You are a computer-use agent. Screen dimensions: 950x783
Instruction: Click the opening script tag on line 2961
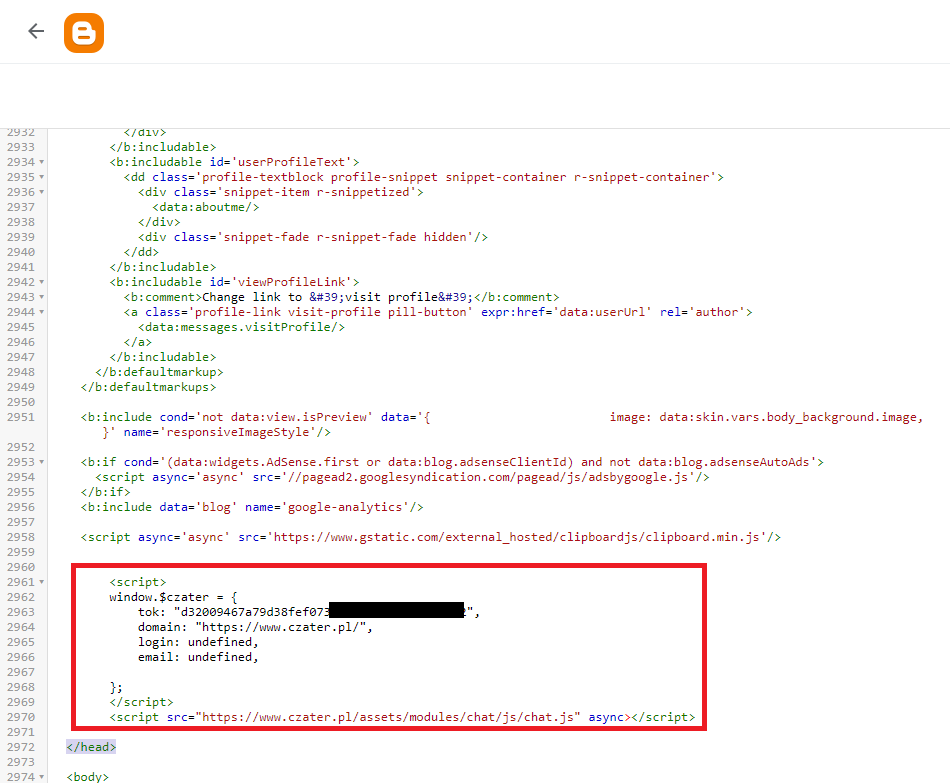coord(138,582)
